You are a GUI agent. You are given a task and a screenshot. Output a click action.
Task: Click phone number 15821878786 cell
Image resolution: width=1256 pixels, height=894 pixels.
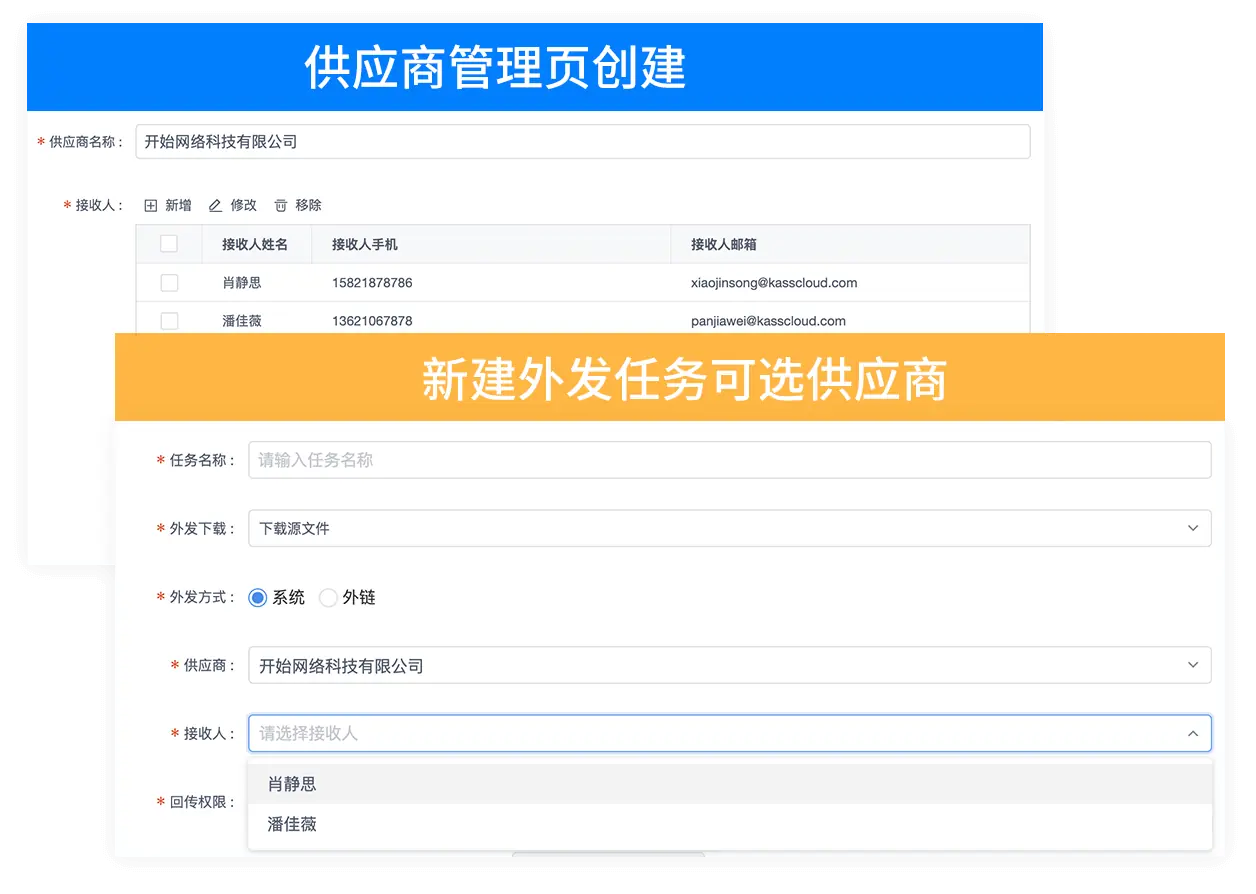[x=372, y=283]
